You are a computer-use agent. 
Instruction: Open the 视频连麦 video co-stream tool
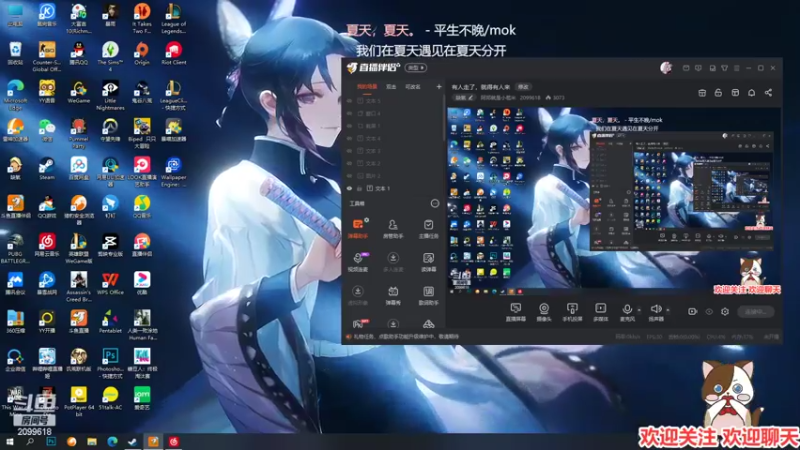358,262
